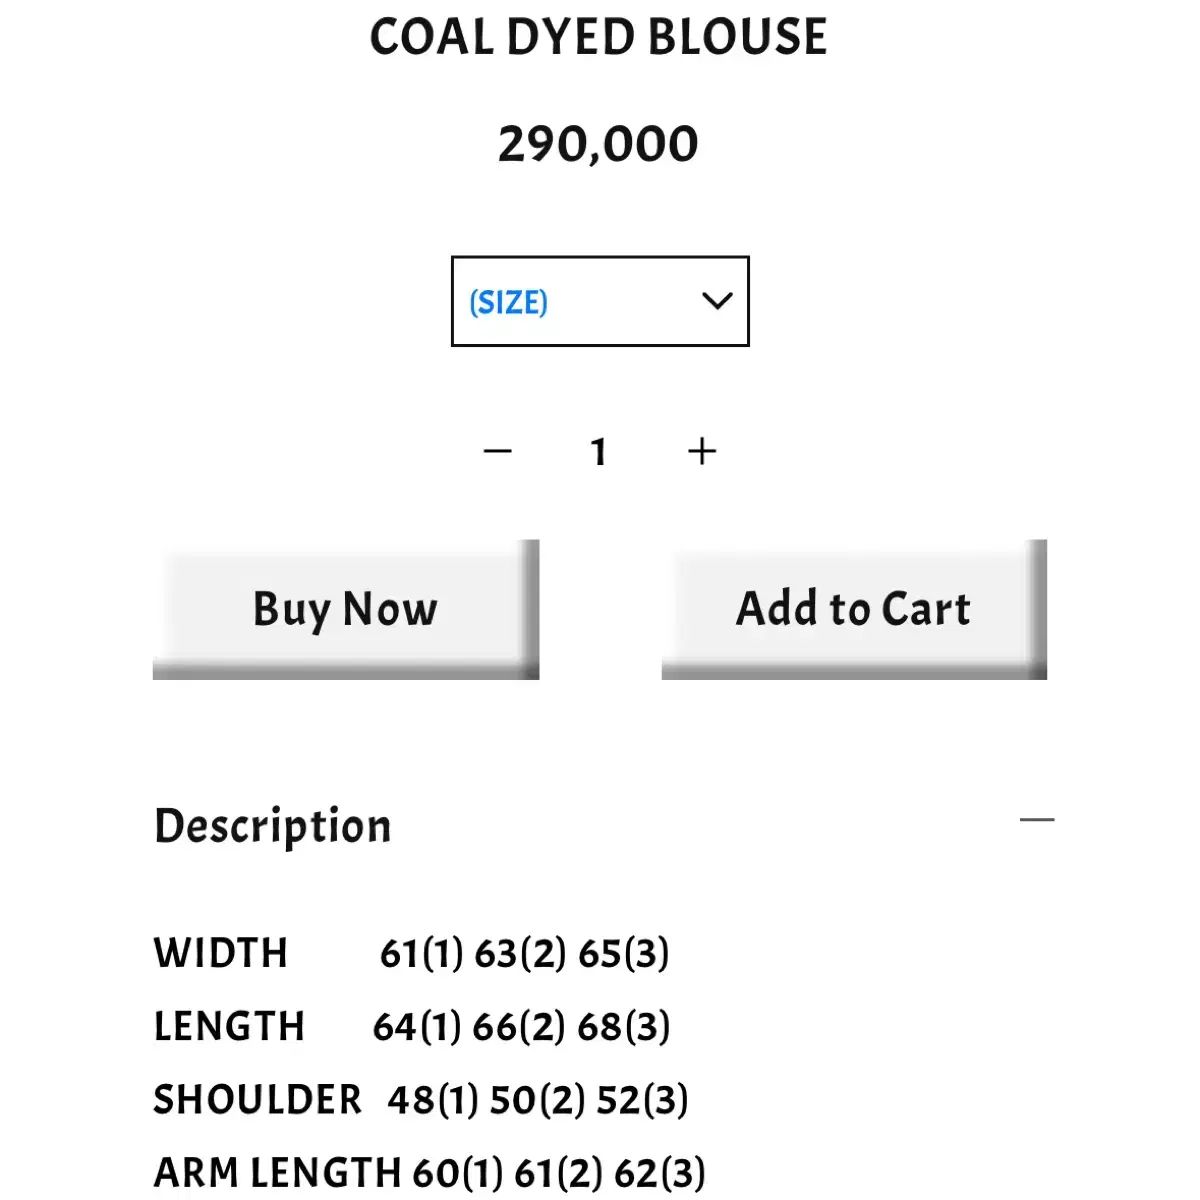1200x1200 pixels.
Task: Click the SHOULDER size specification text
Action: [421, 1098]
